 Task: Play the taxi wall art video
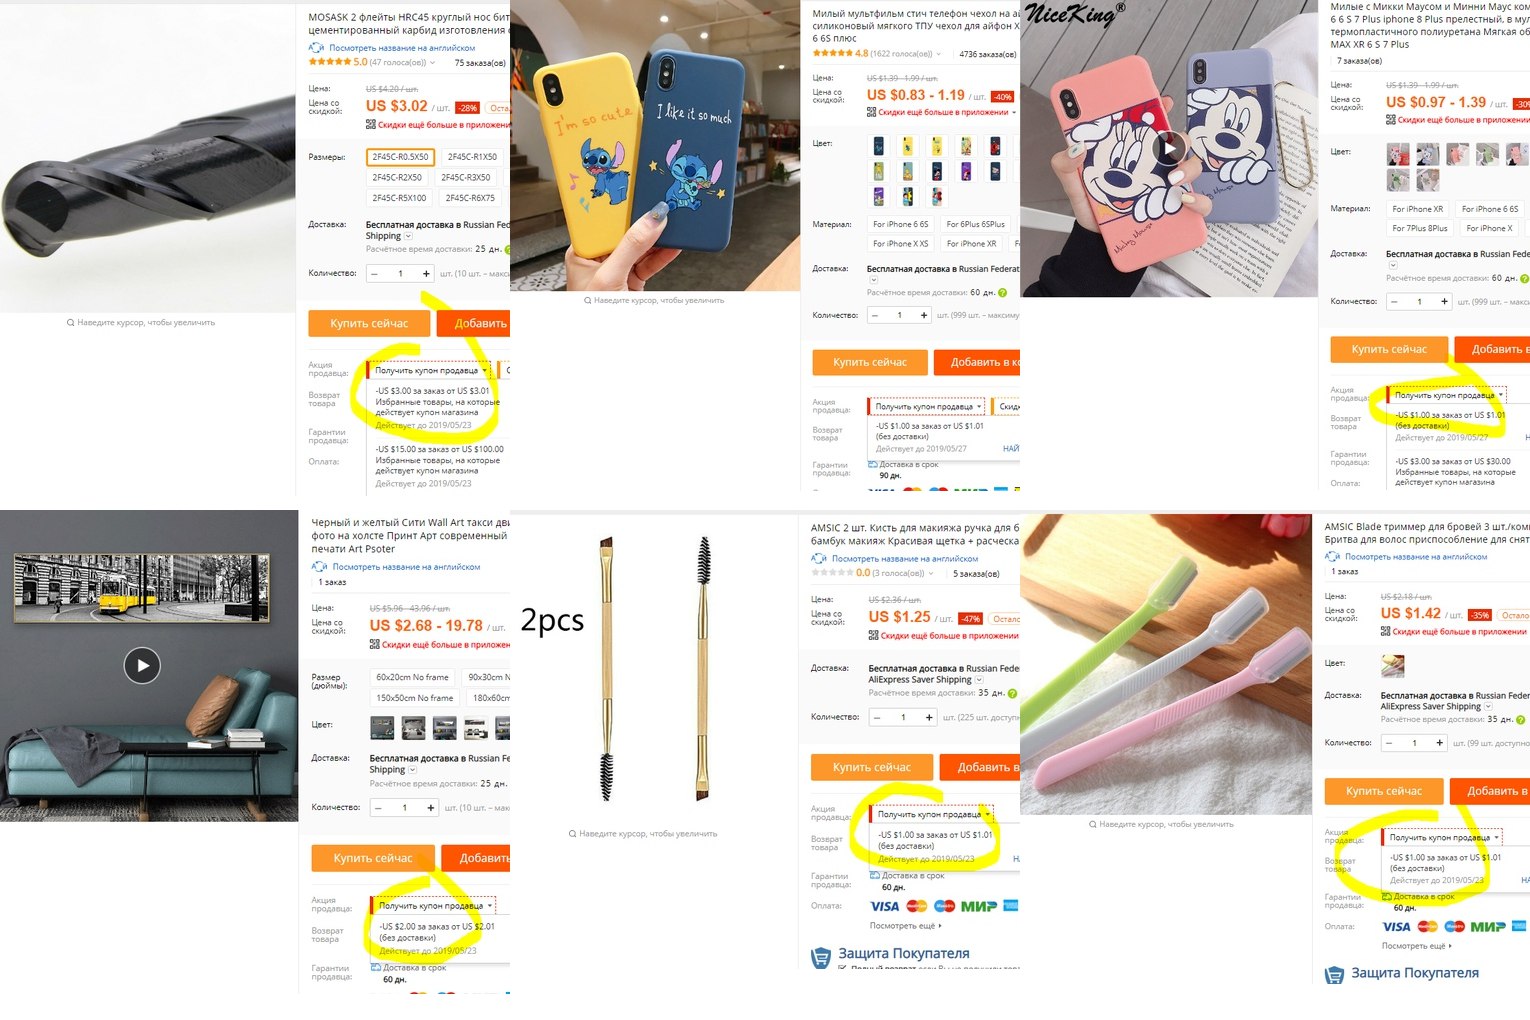pos(142,665)
